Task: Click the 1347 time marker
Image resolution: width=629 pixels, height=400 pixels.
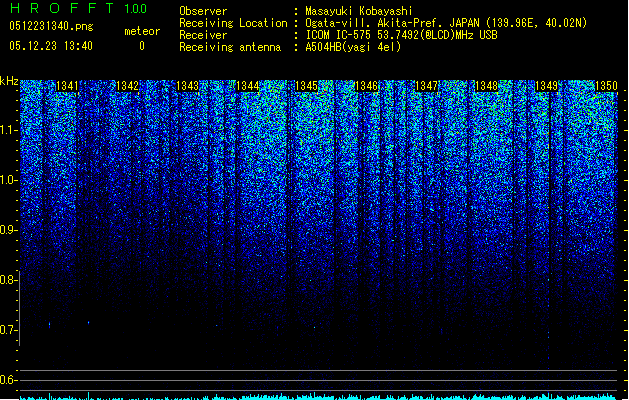Action: (x=426, y=86)
